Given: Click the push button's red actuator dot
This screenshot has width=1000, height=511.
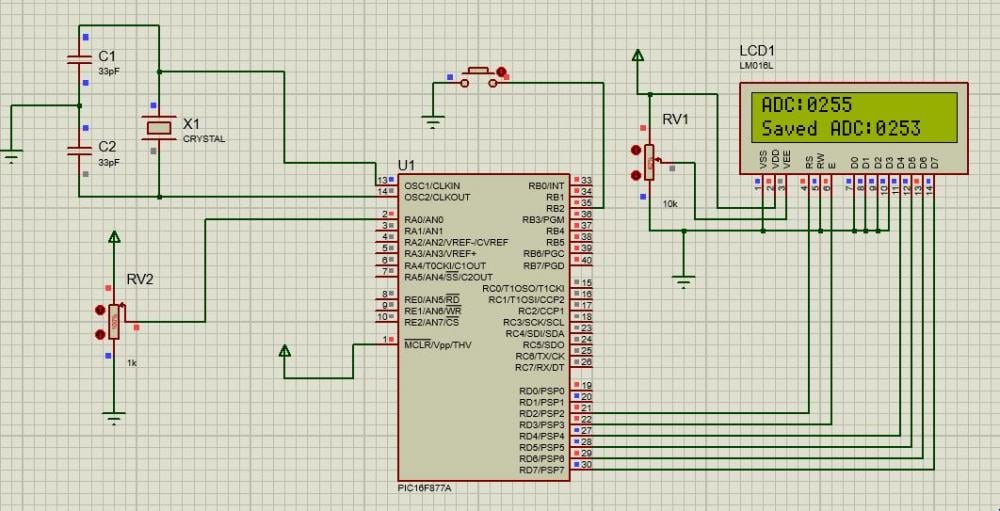Looking at the screenshot, I should pos(502,73).
